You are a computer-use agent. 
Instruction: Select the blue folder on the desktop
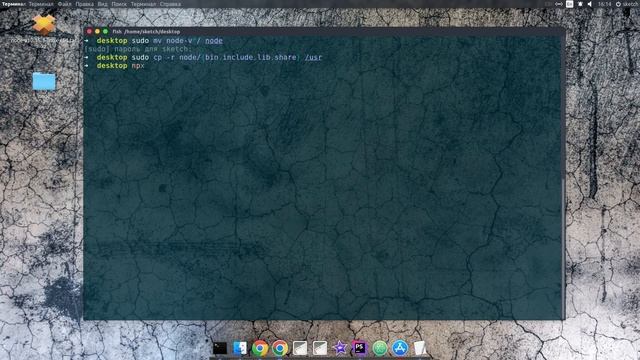(44, 82)
